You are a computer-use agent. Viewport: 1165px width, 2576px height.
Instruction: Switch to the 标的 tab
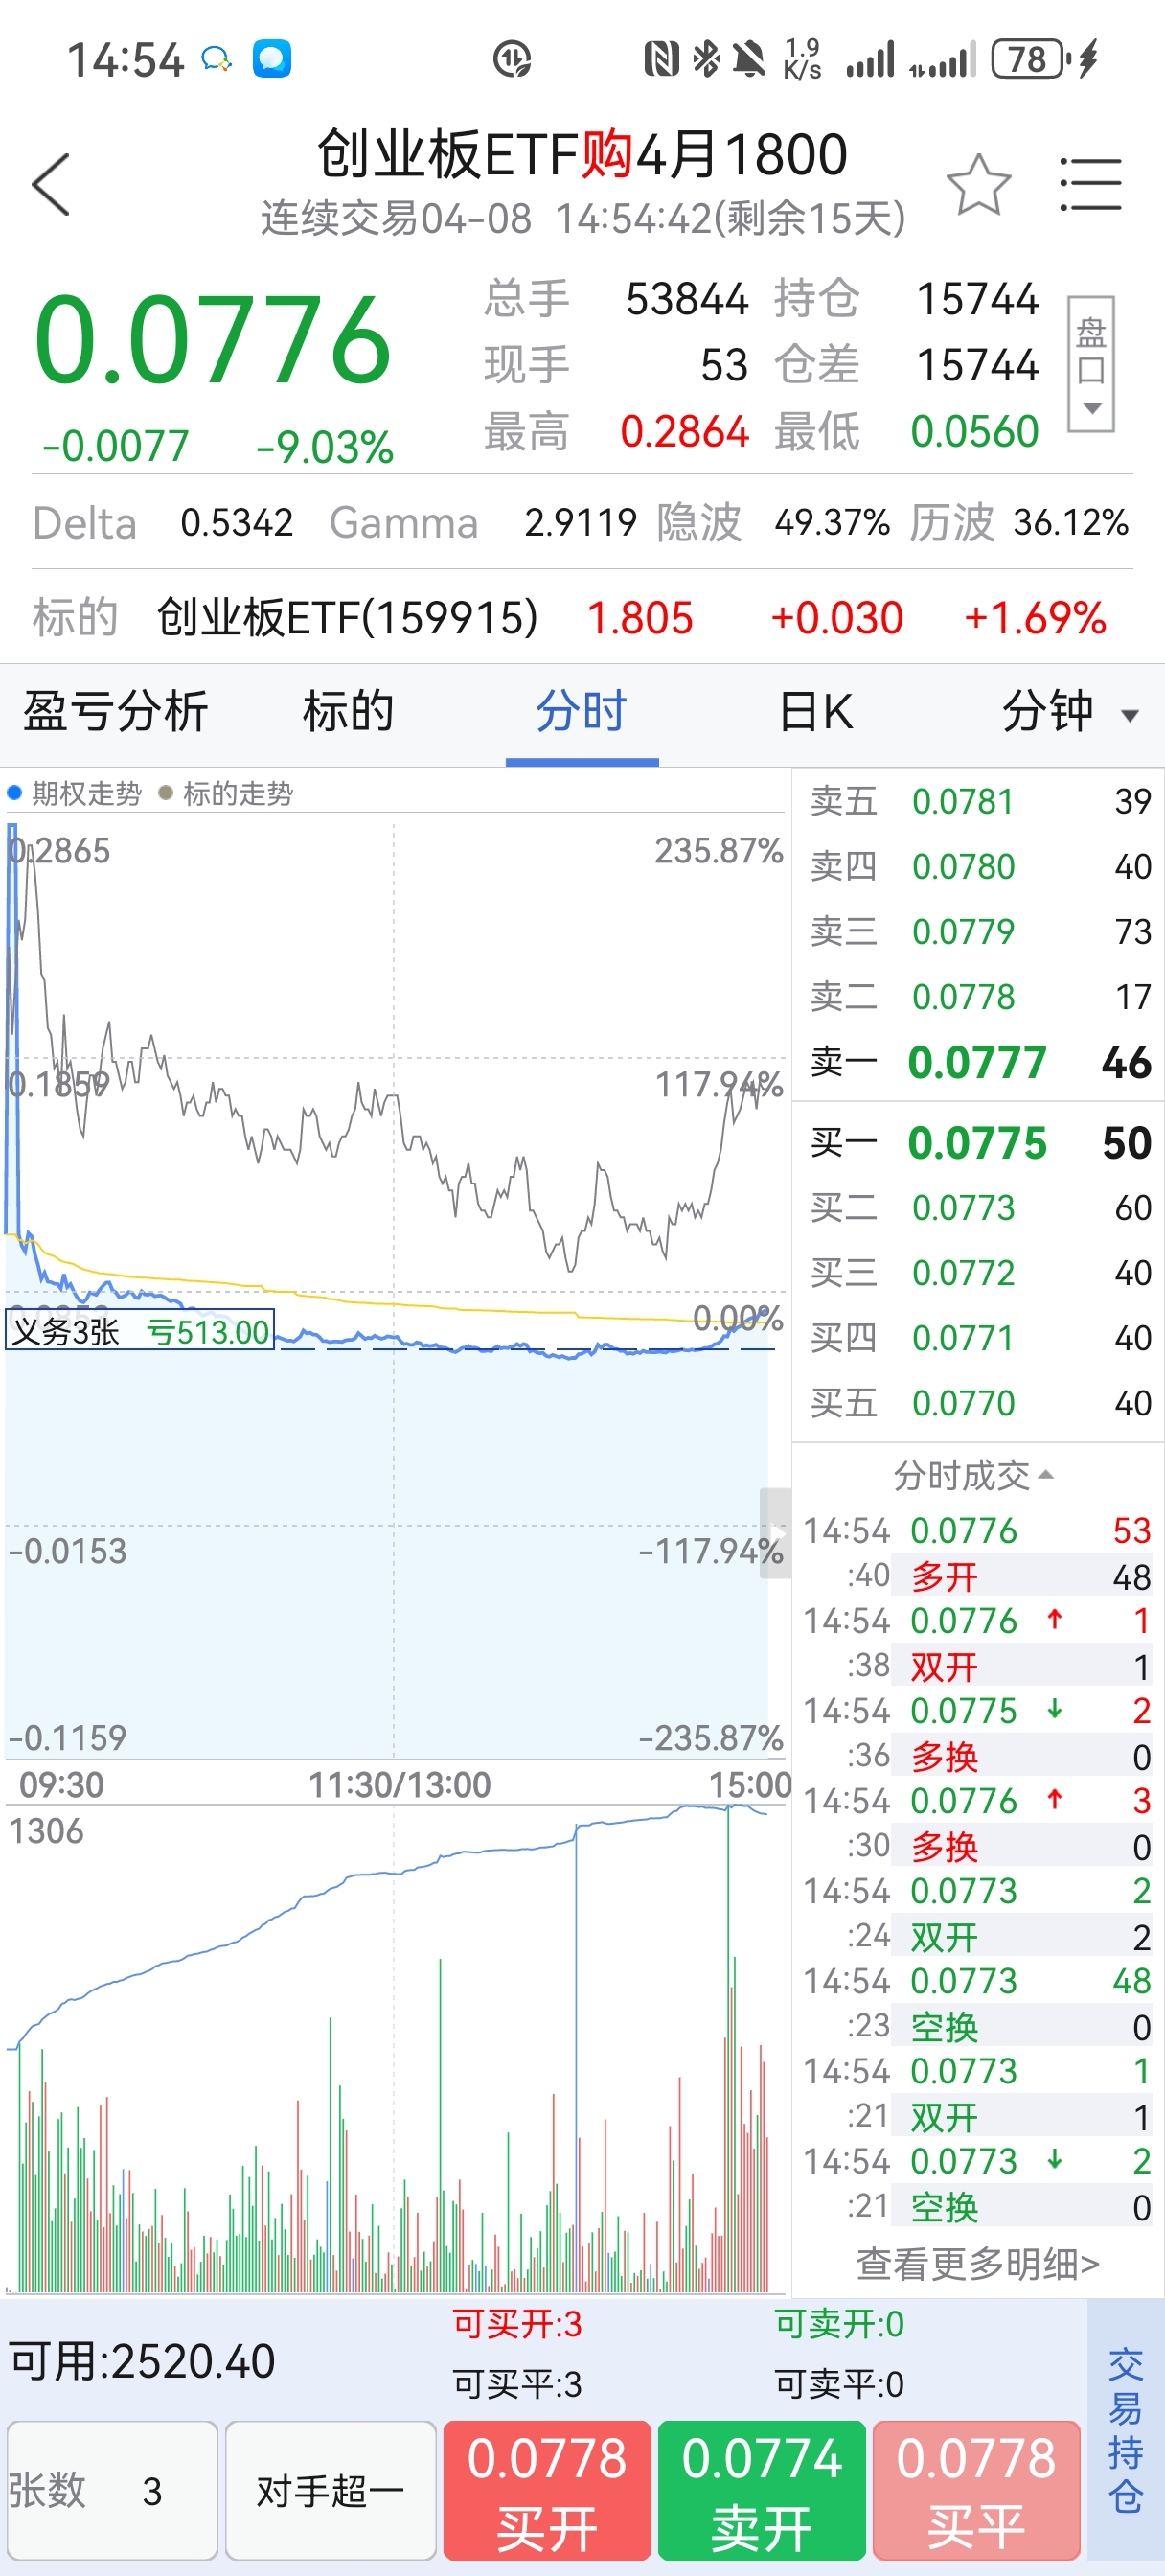tap(348, 712)
